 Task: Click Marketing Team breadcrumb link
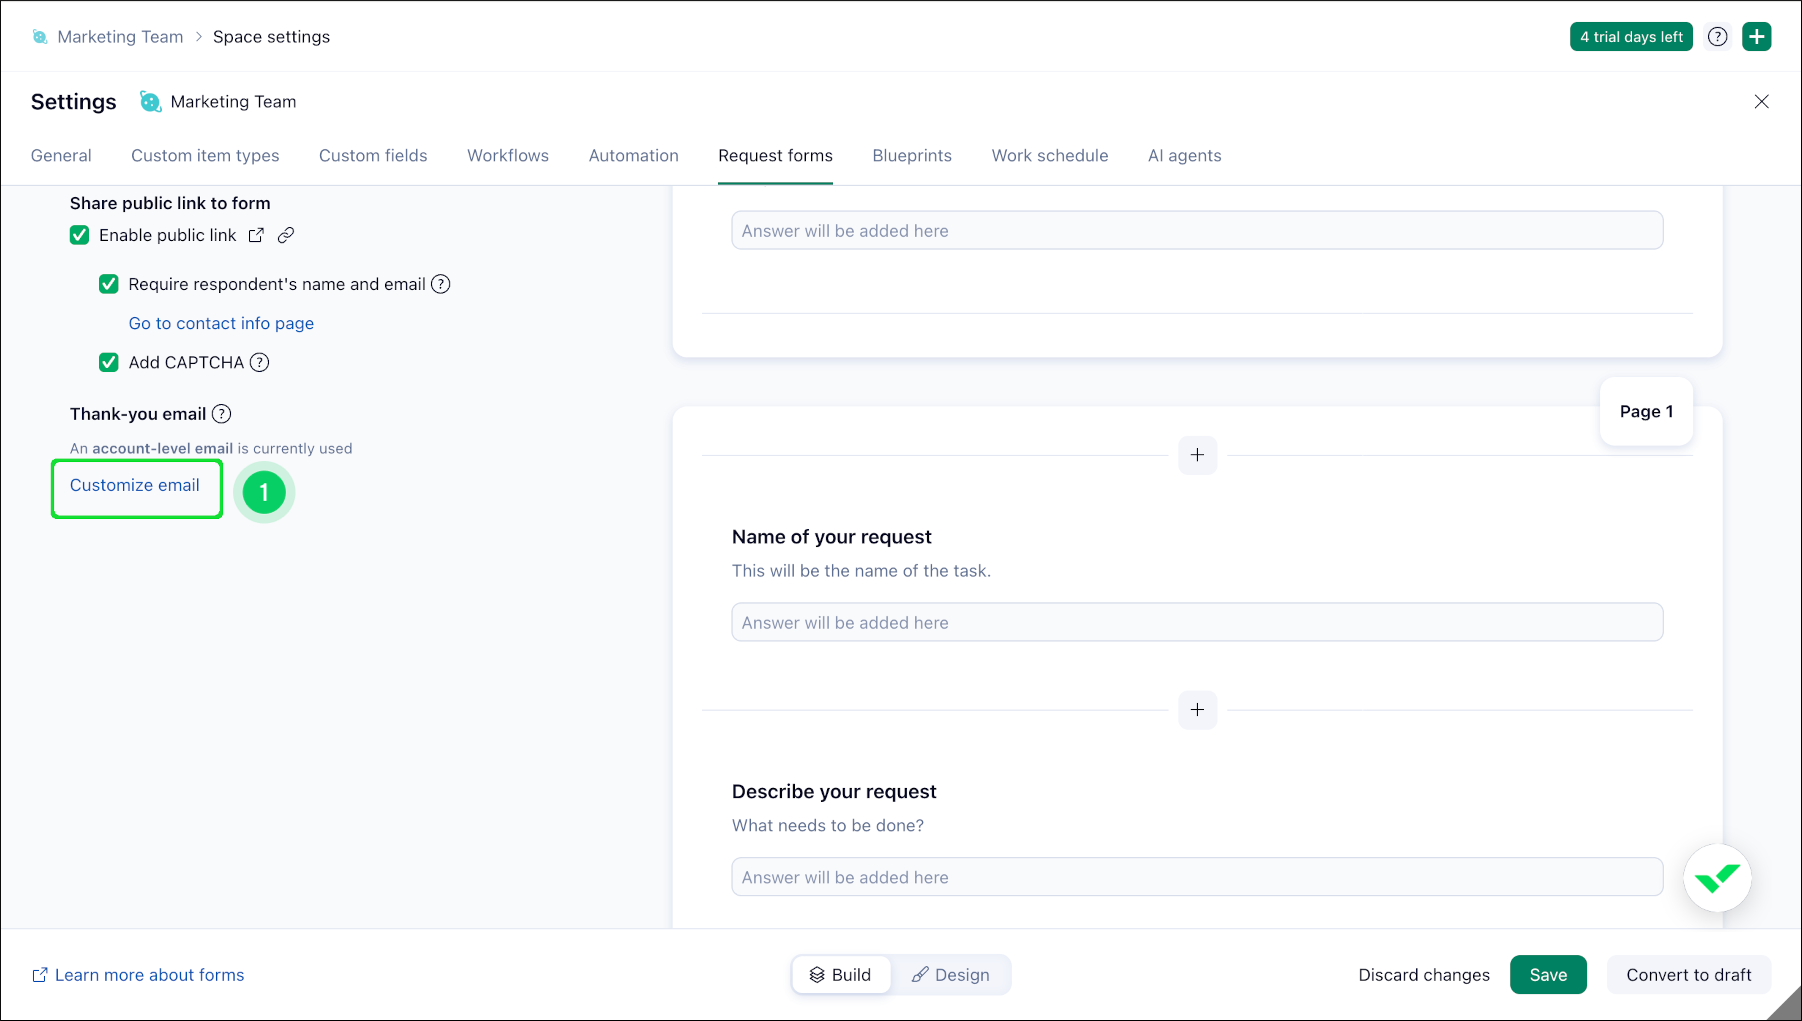pos(120,37)
